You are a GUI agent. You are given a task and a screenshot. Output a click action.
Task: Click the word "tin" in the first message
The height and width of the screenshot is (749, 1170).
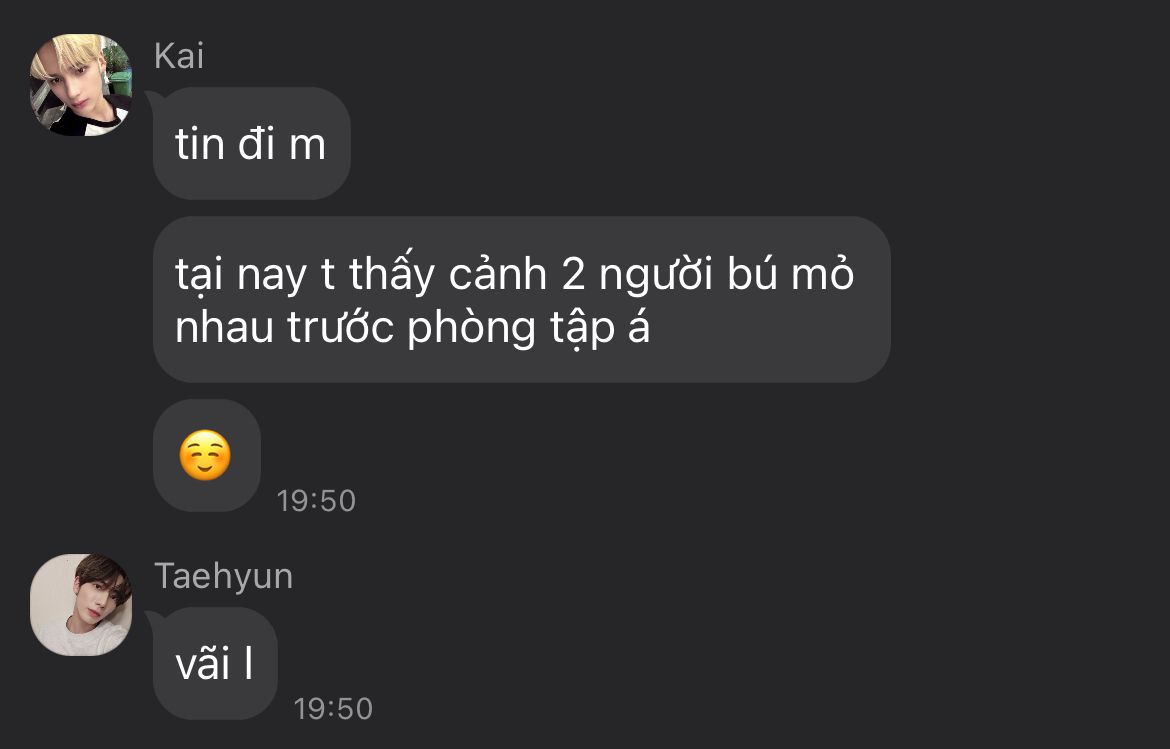point(200,143)
